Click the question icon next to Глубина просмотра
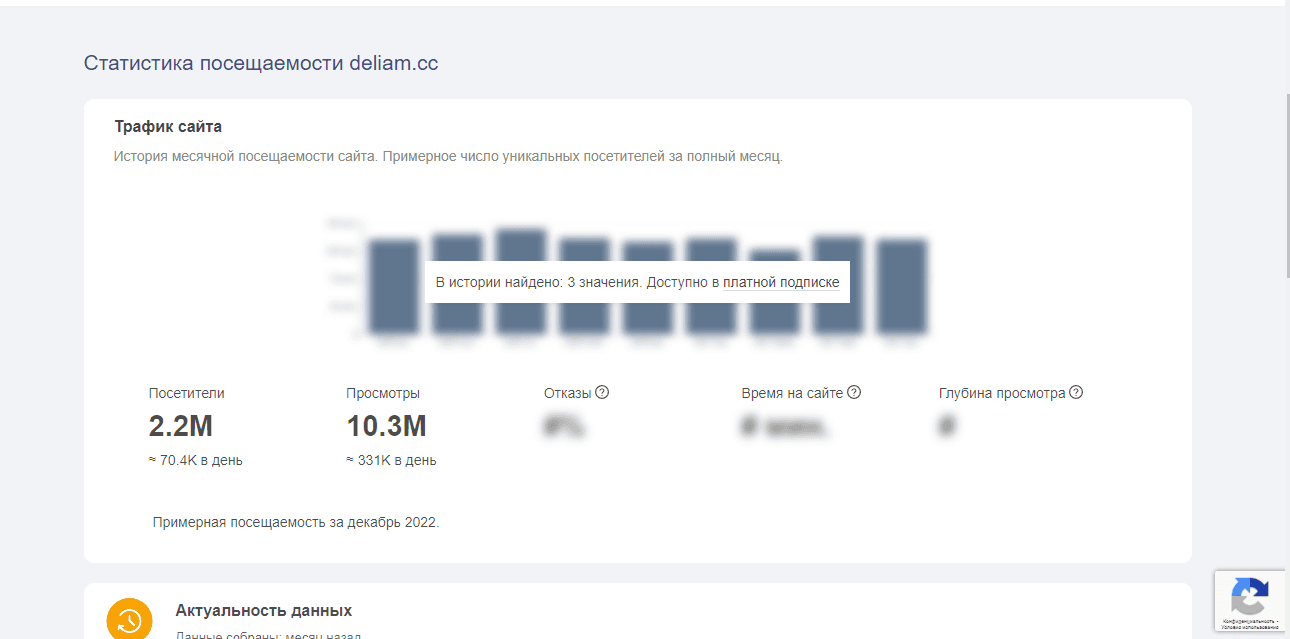This screenshot has height=639, width=1290. click(x=1076, y=393)
